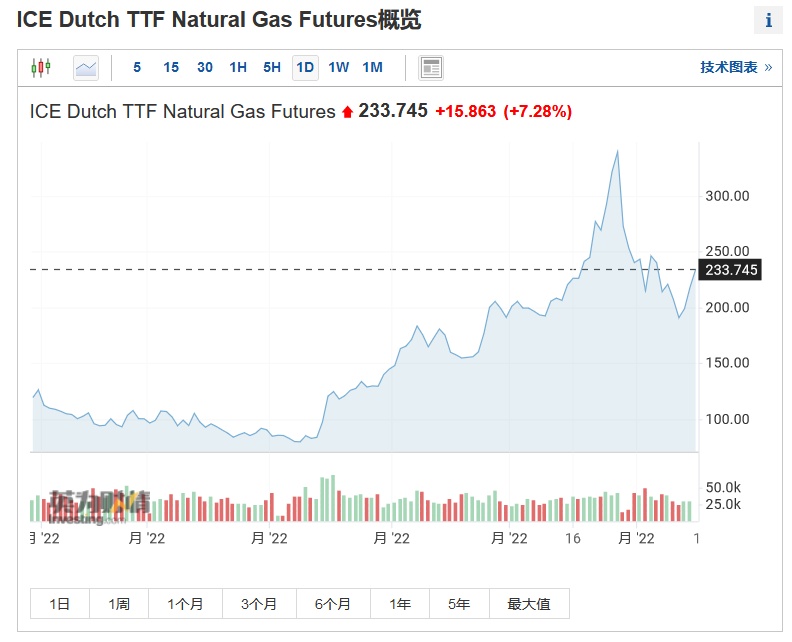Click the info icon at top right
Screen dimensions: 792x642
(x=768, y=20)
